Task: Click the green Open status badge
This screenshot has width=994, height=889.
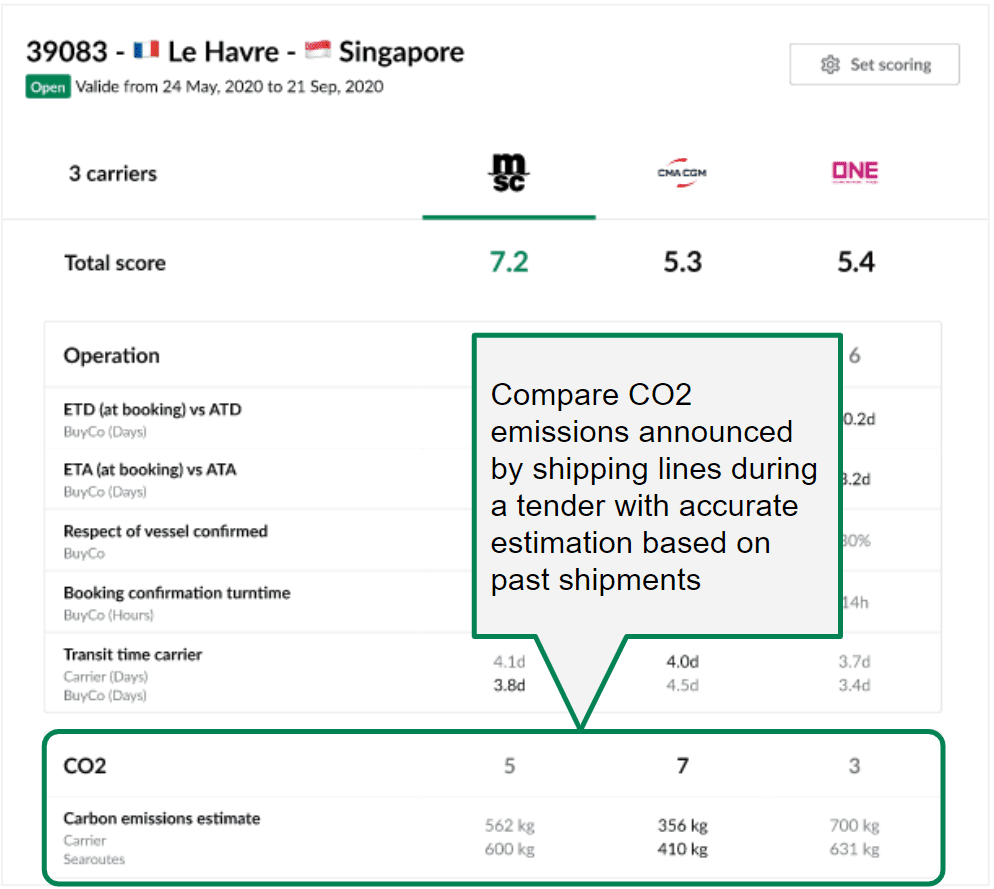Action: click(48, 87)
